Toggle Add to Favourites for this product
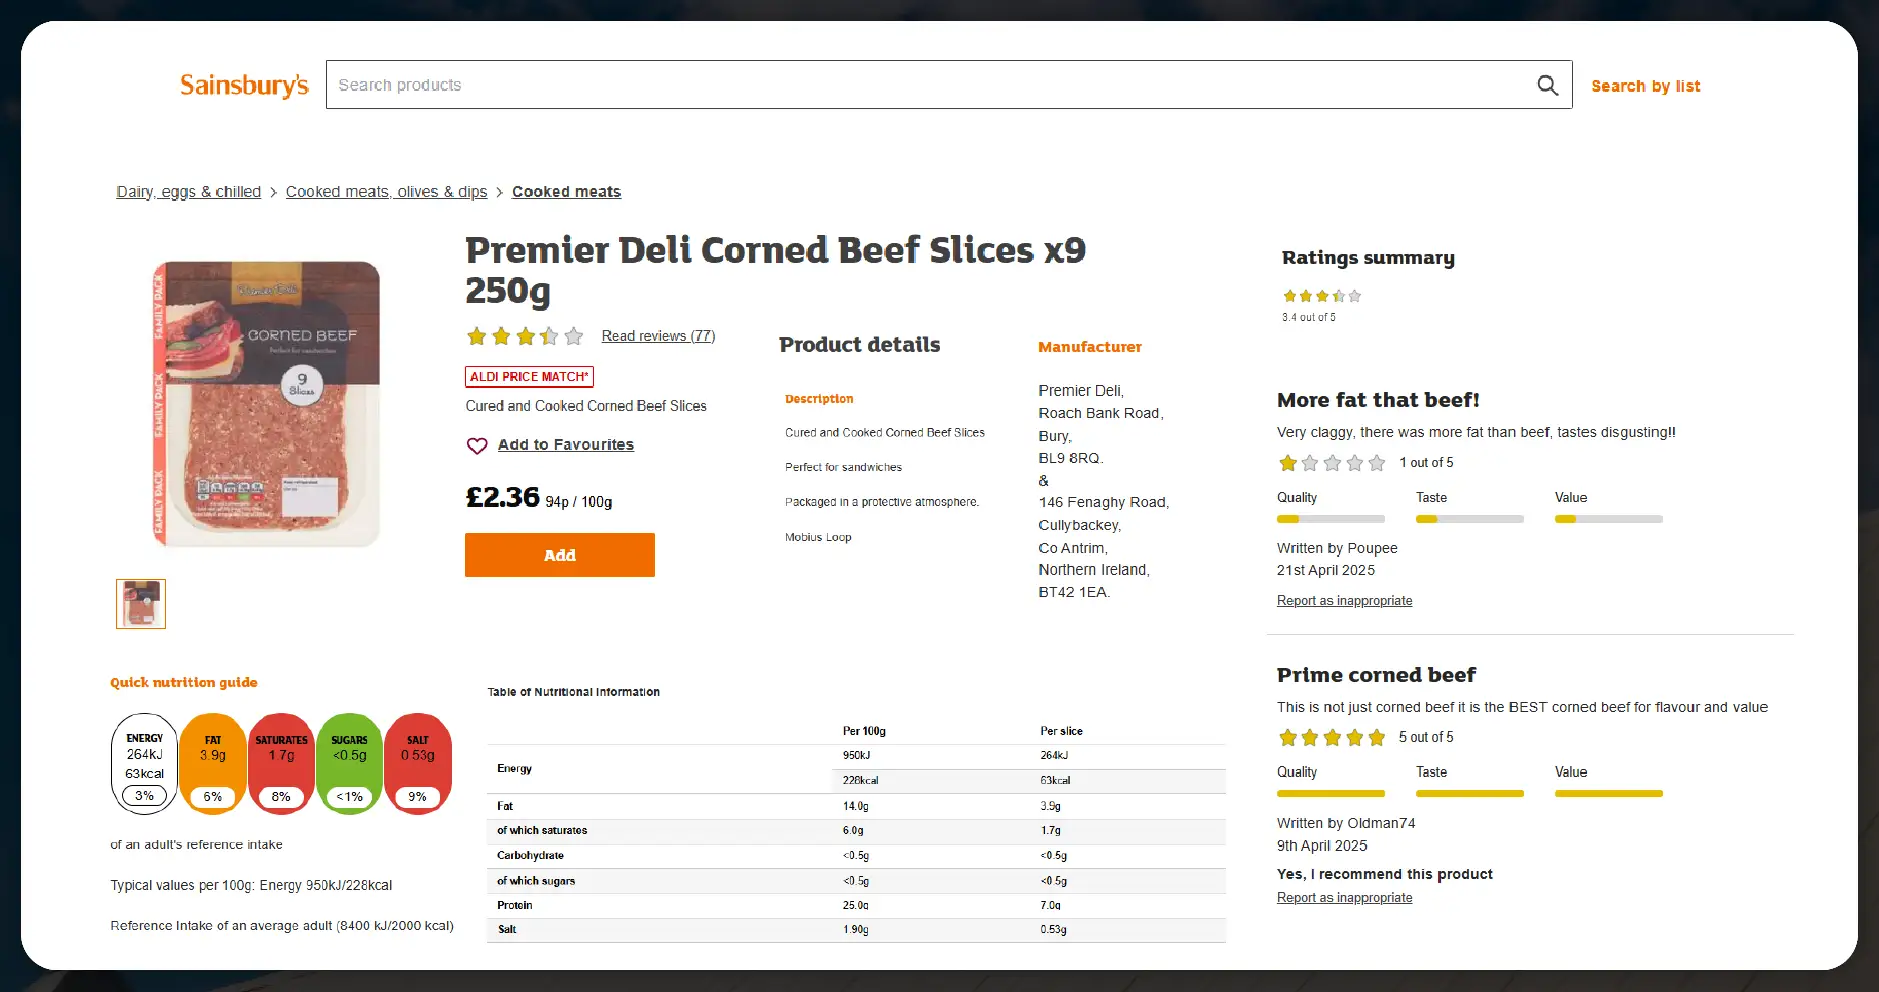1879x992 pixels. point(565,445)
